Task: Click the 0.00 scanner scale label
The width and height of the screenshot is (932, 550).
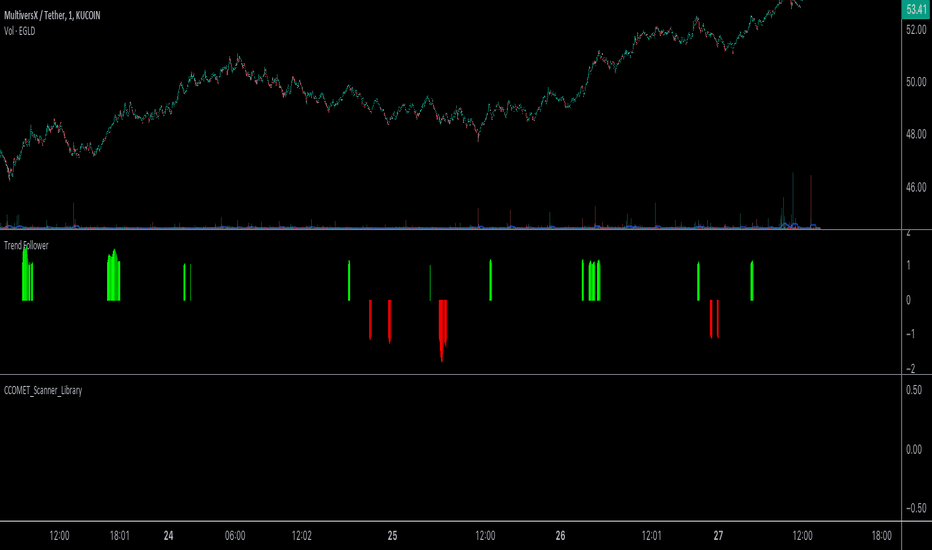Action: click(914, 450)
